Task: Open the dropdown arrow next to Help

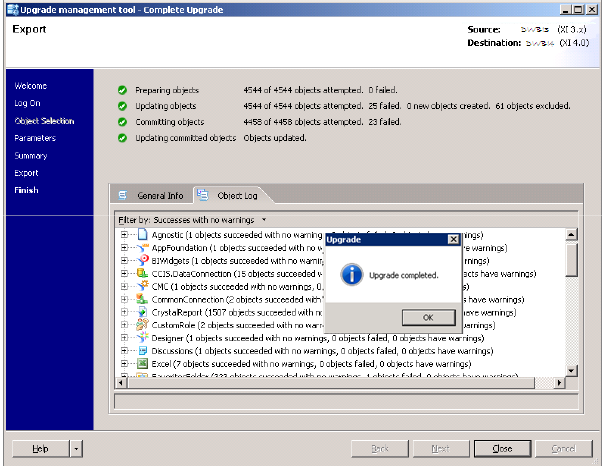Action: [77, 448]
